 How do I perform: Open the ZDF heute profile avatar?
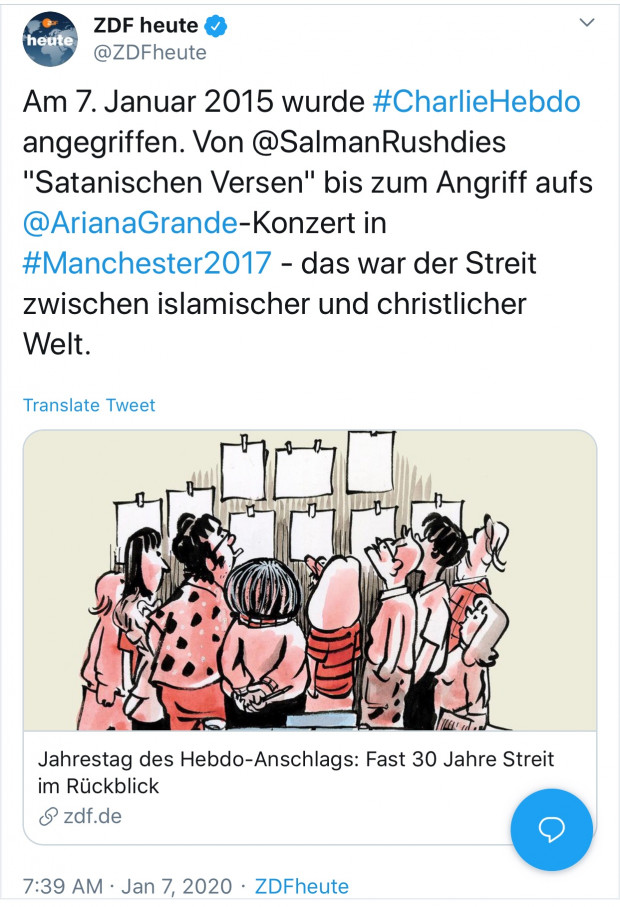pos(50,39)
